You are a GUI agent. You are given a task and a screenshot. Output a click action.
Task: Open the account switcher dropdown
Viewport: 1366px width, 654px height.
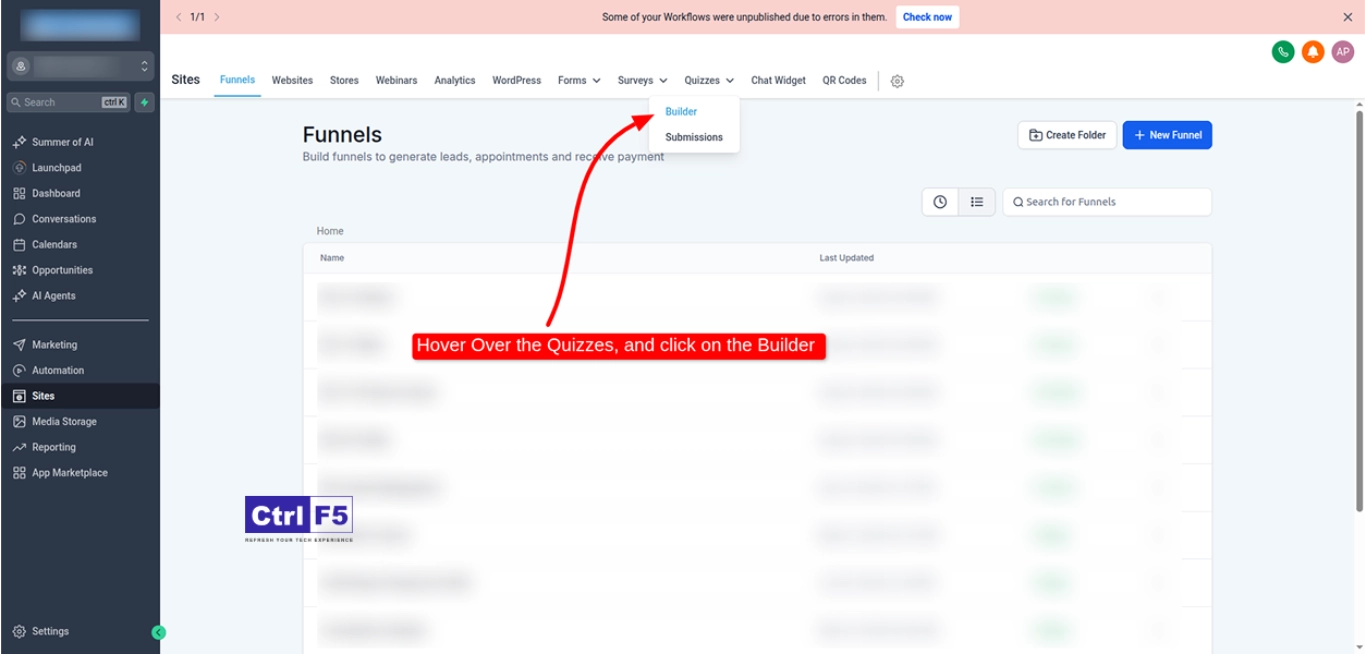[80, 66]
